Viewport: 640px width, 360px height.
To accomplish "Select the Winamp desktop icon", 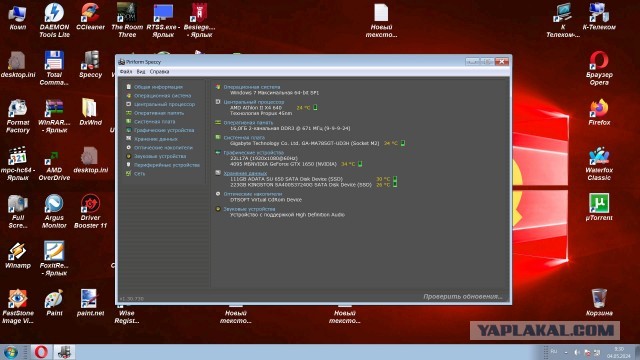I will pos(18,255).
